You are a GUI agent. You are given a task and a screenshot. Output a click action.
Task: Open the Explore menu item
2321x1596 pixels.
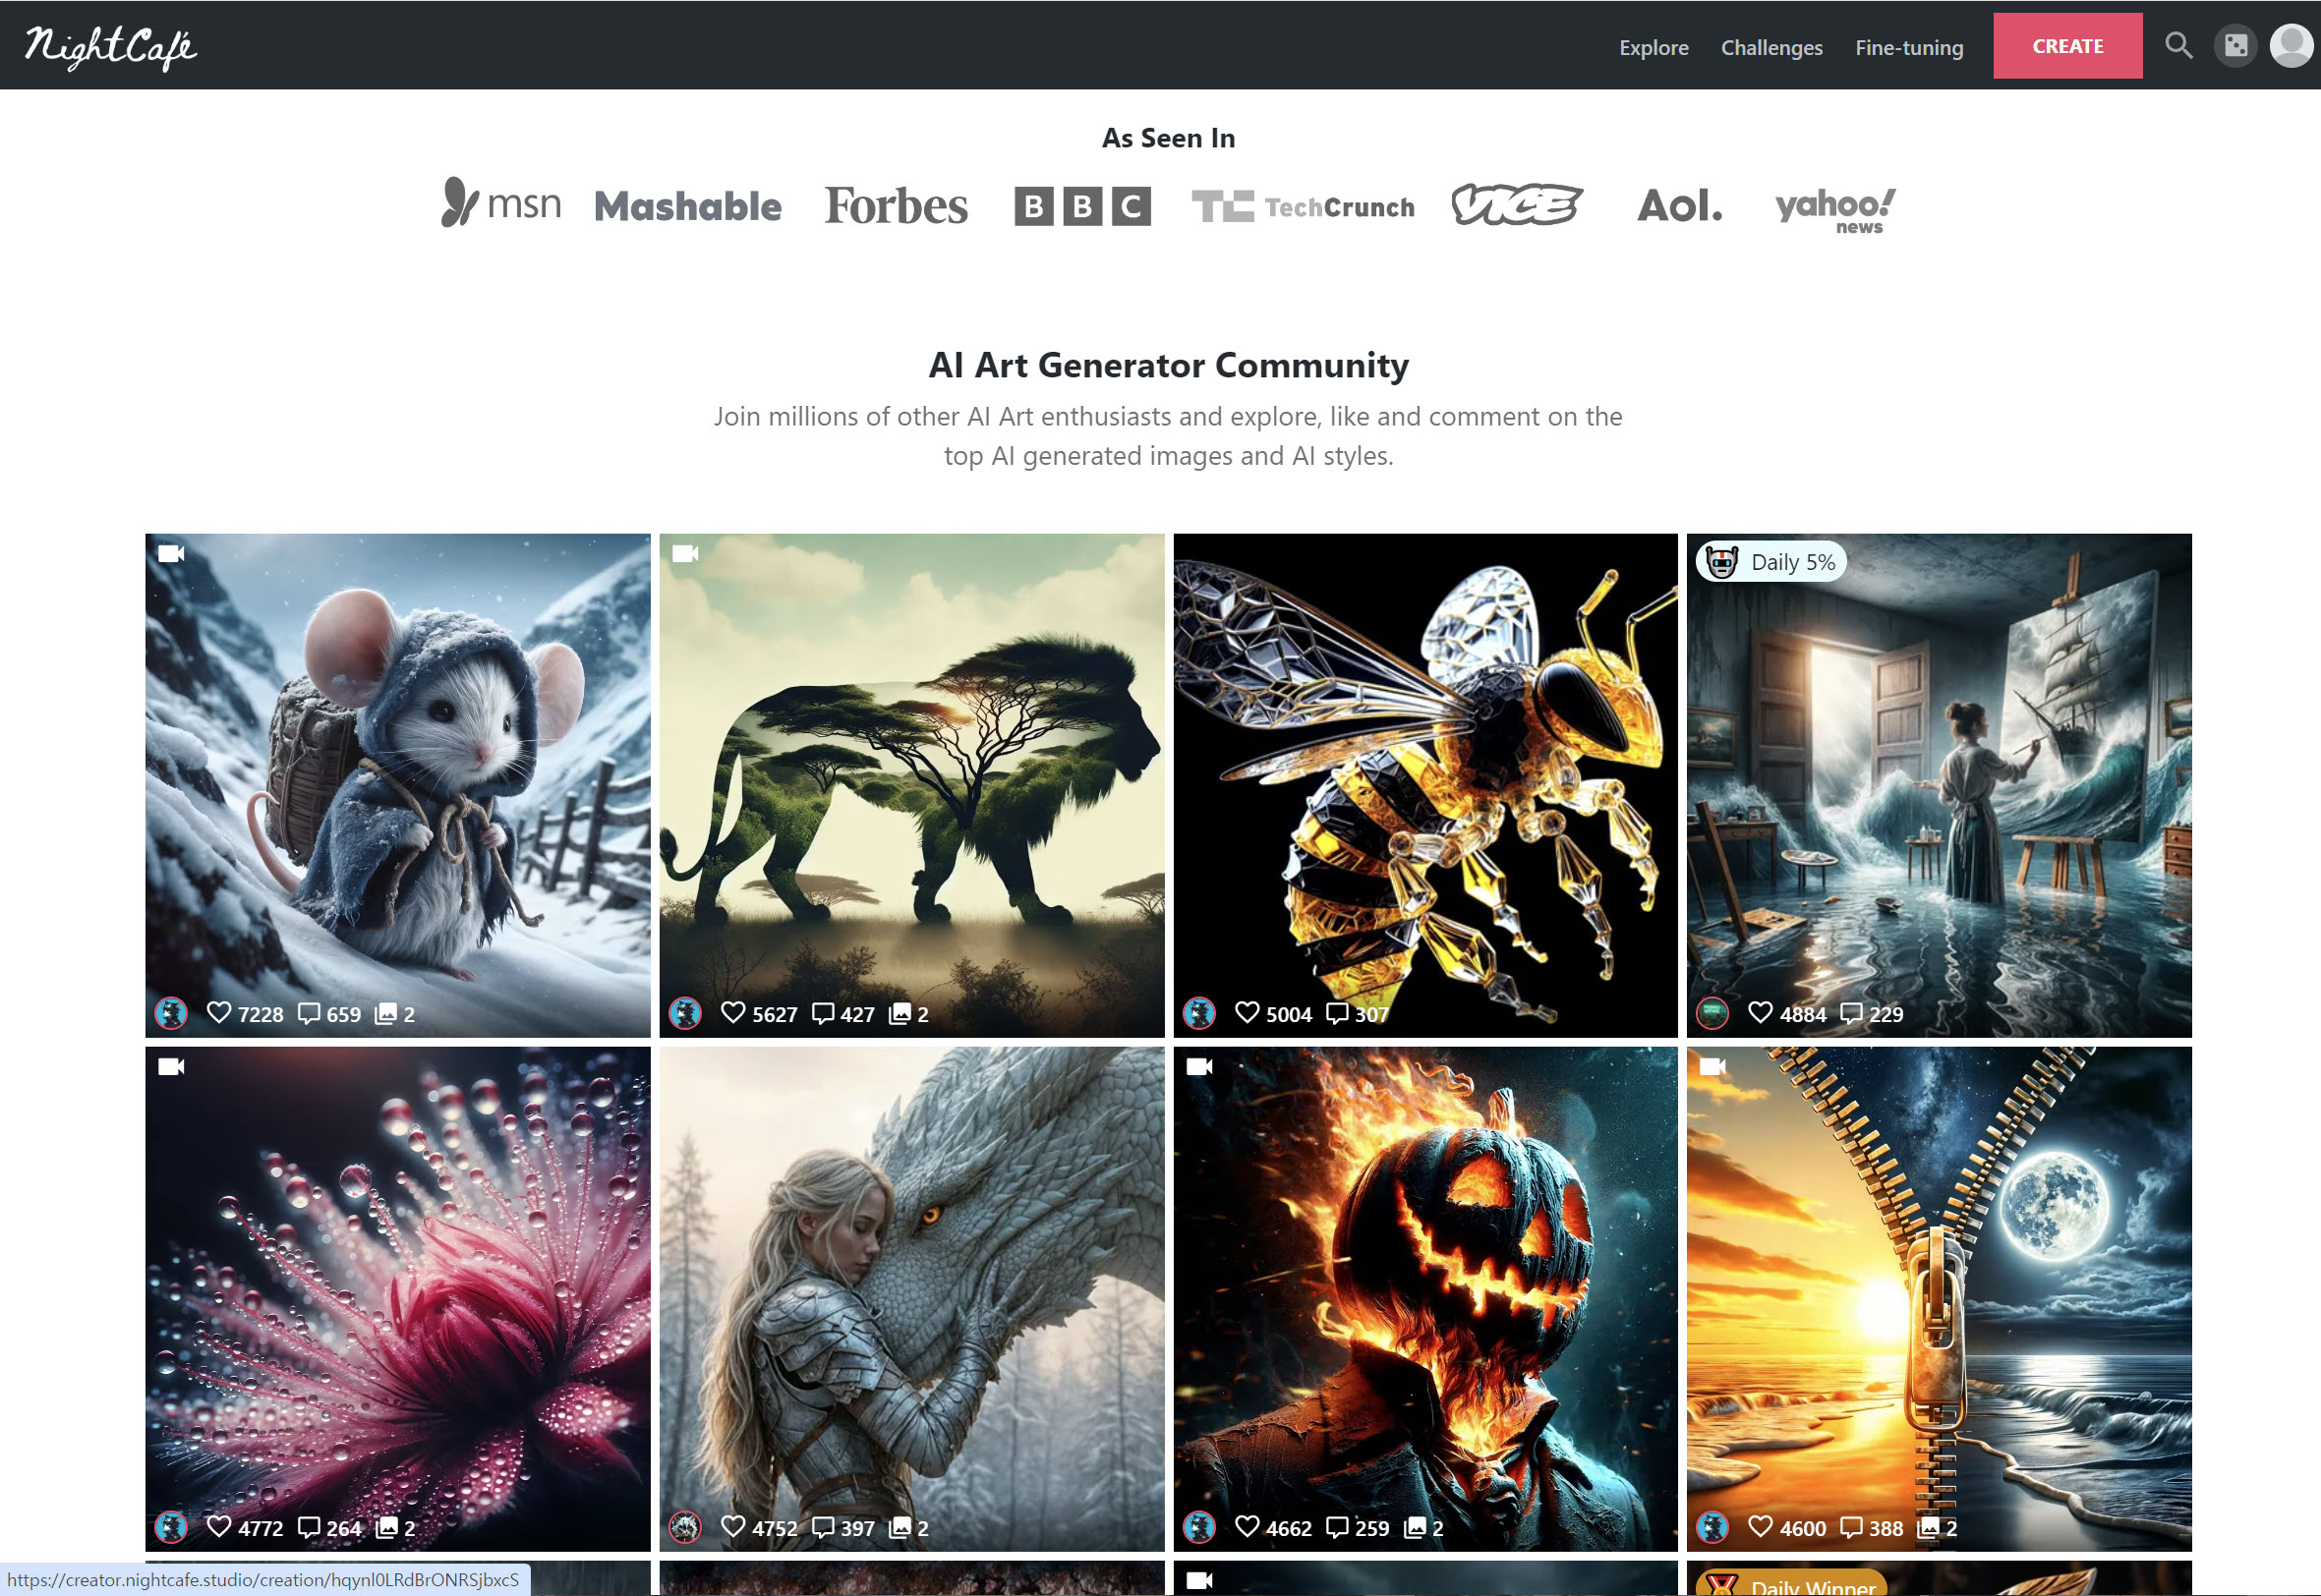coord(1653,47)
